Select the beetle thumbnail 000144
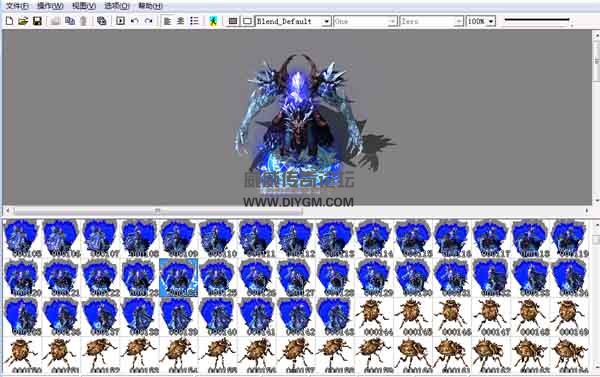The image size is (600, 377). coord(373,317)
